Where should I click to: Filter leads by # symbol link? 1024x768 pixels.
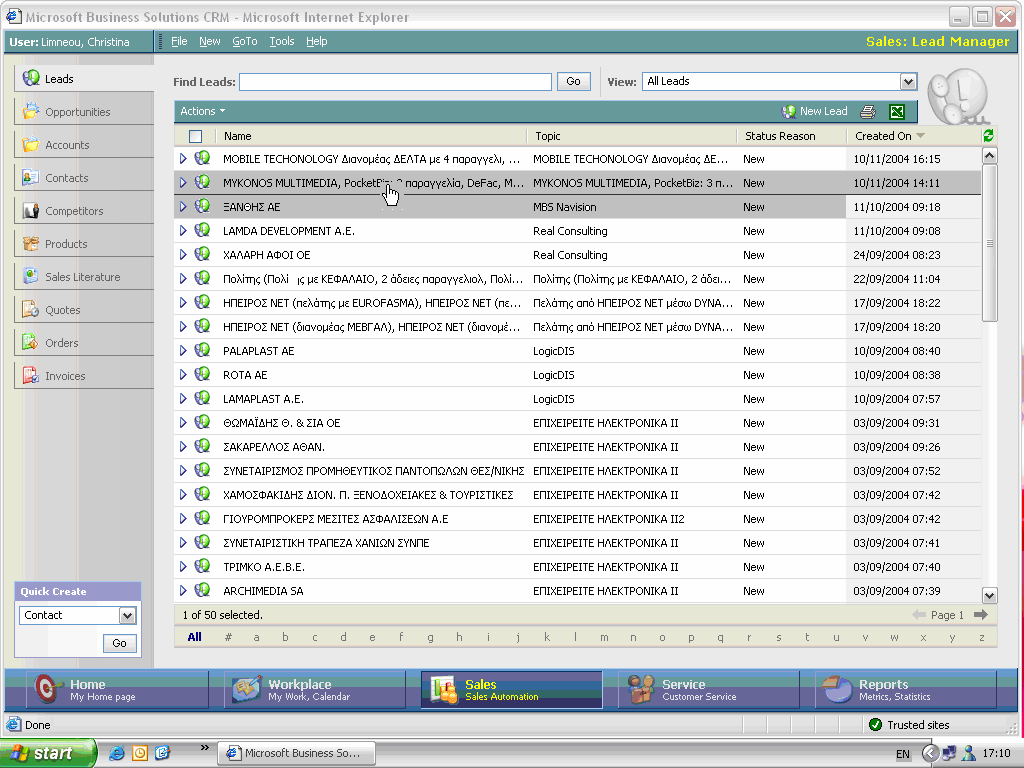pyautogui.click(x=228, y=637)
